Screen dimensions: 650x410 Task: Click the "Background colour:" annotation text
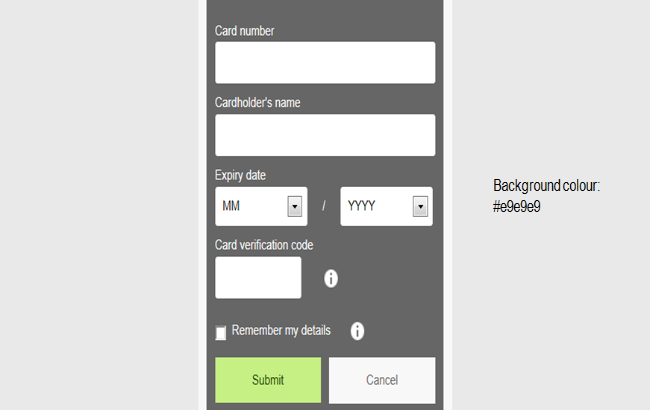545,186
